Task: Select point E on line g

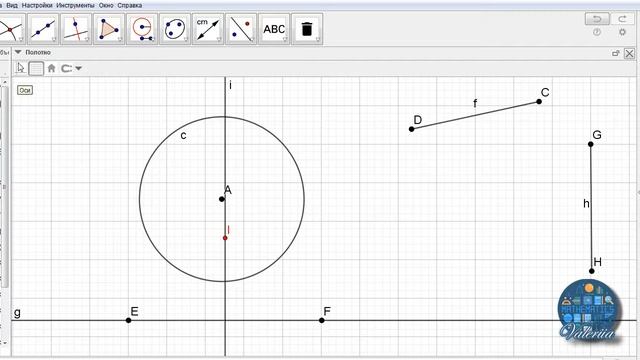Action: tap(129, 320)
